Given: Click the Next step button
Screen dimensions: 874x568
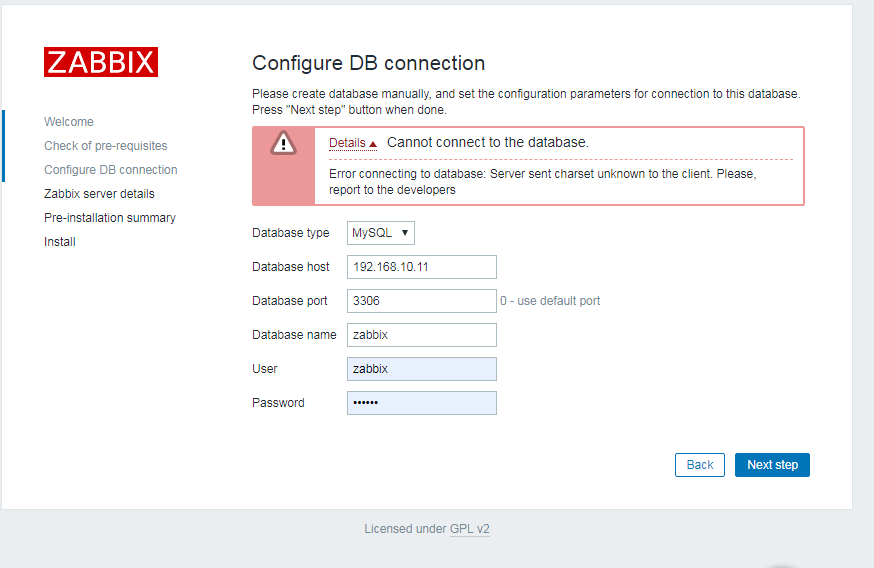Looking at the screenshot, I should coord(772,465).
